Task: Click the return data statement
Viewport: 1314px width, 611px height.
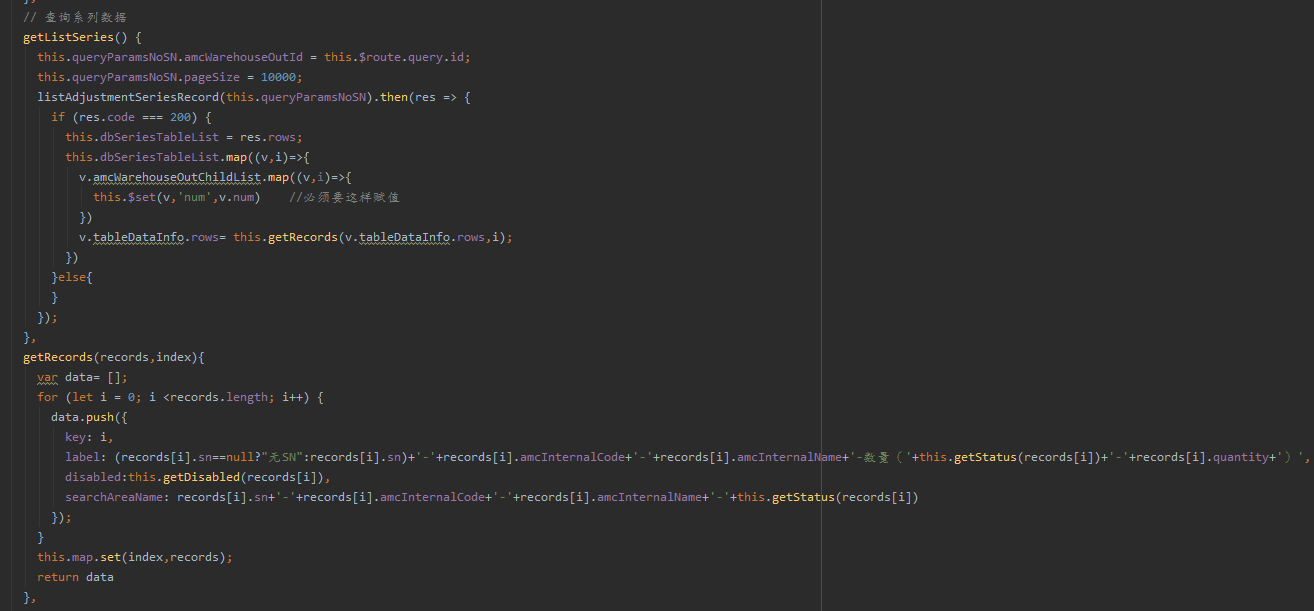Action: point(75,577)
